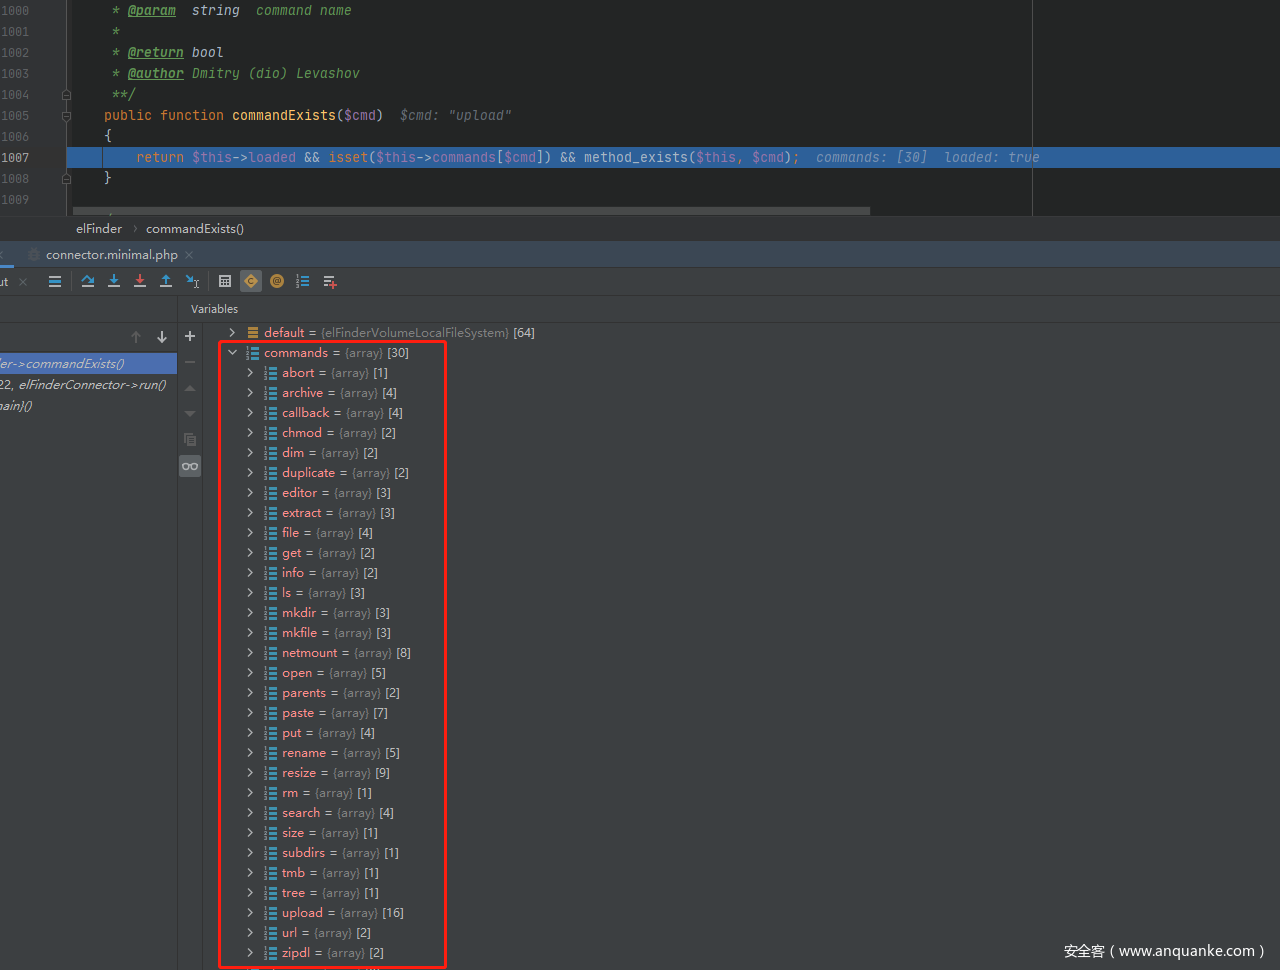Click the commandExists() breadcrumb
1280x970 pixels.
point(195,229)
